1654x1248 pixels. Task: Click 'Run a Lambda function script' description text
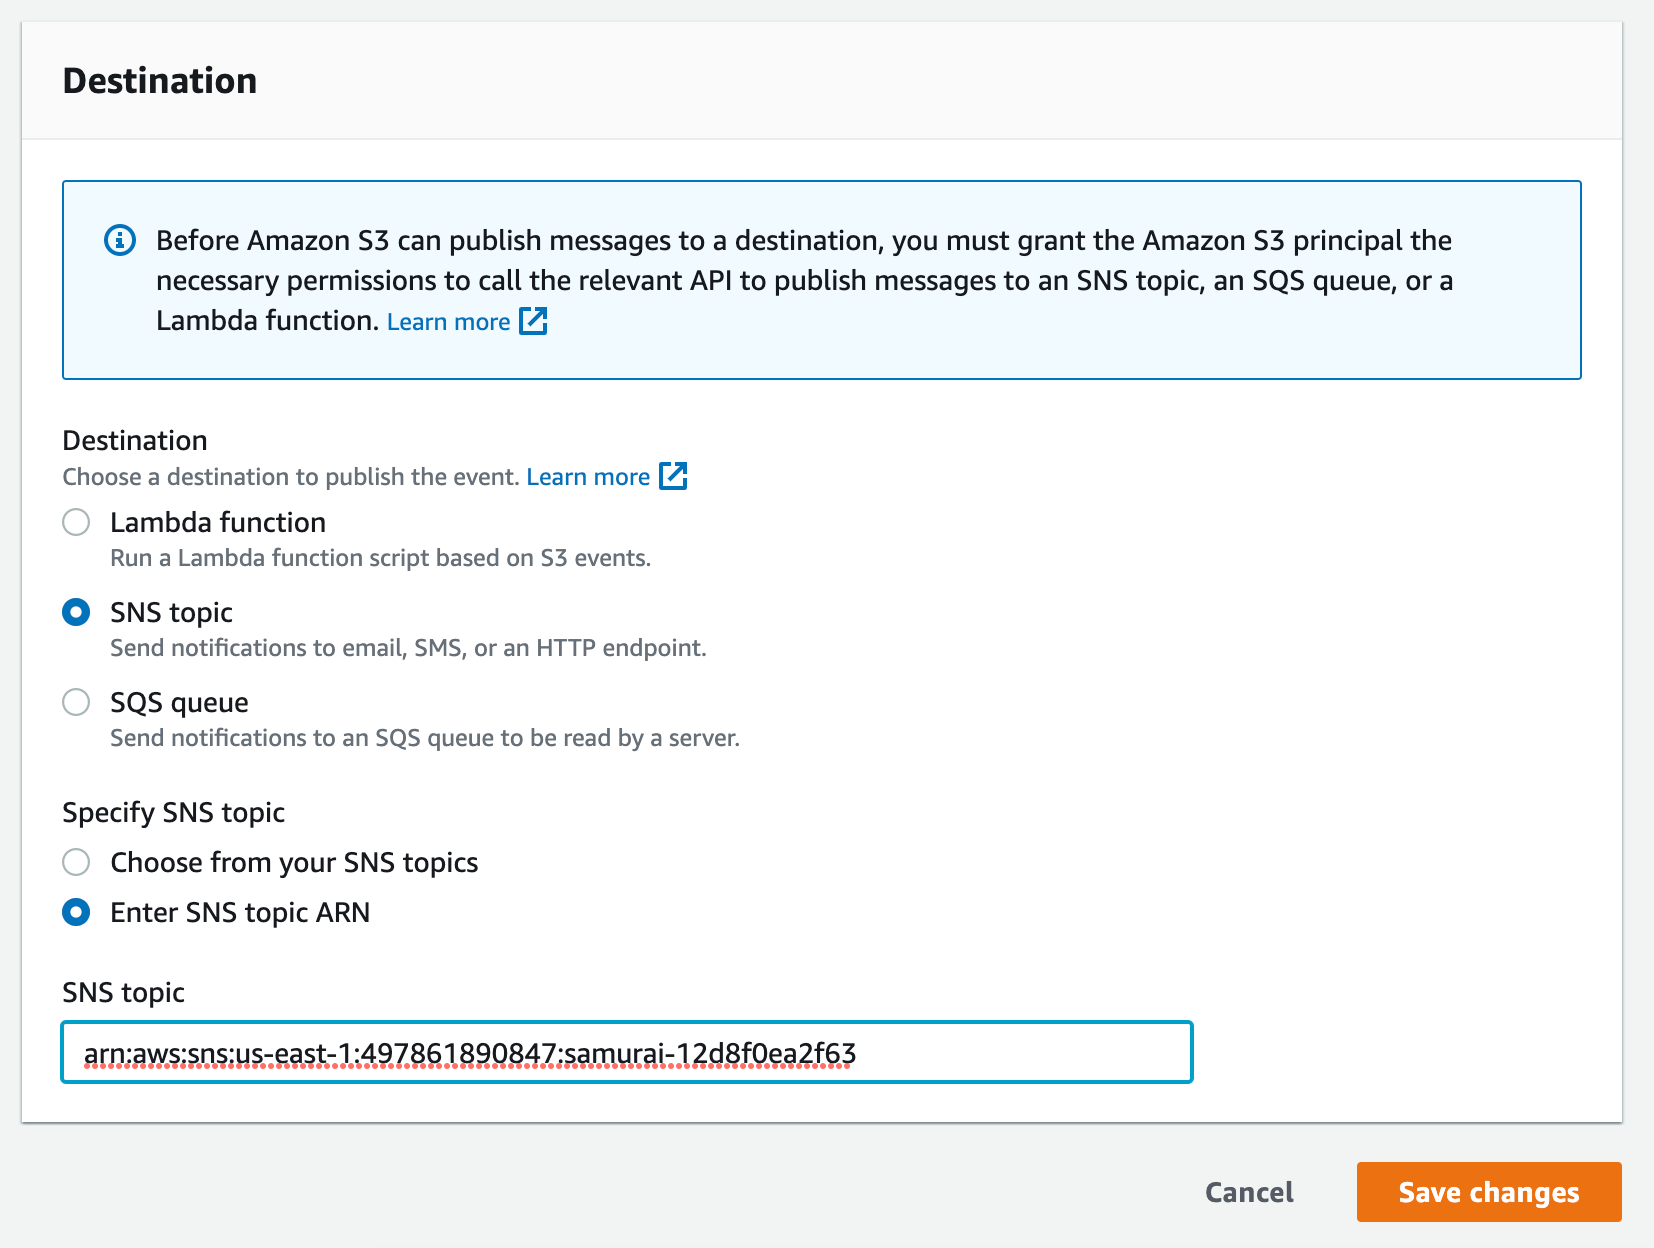point(381,558)
